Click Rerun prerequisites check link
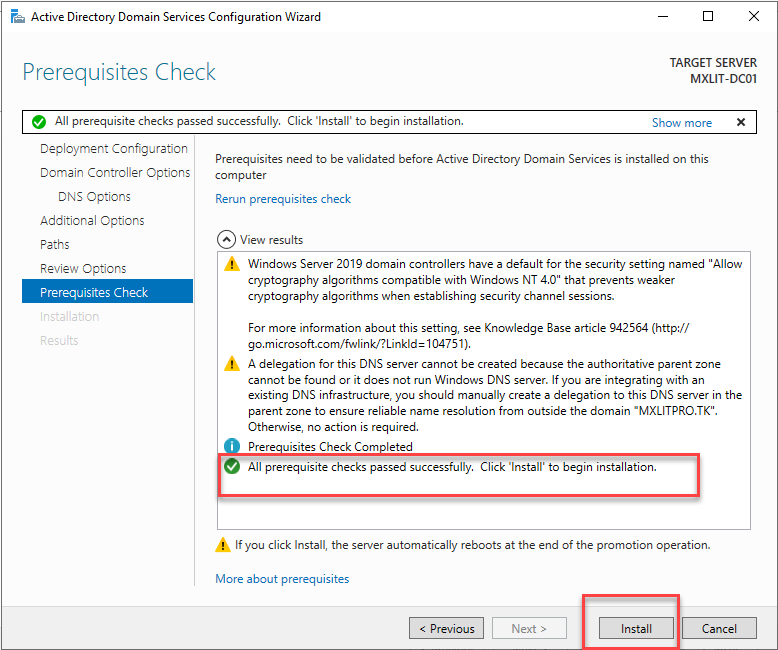The height and width of the screenshot is (650, 778). [283, 199]
